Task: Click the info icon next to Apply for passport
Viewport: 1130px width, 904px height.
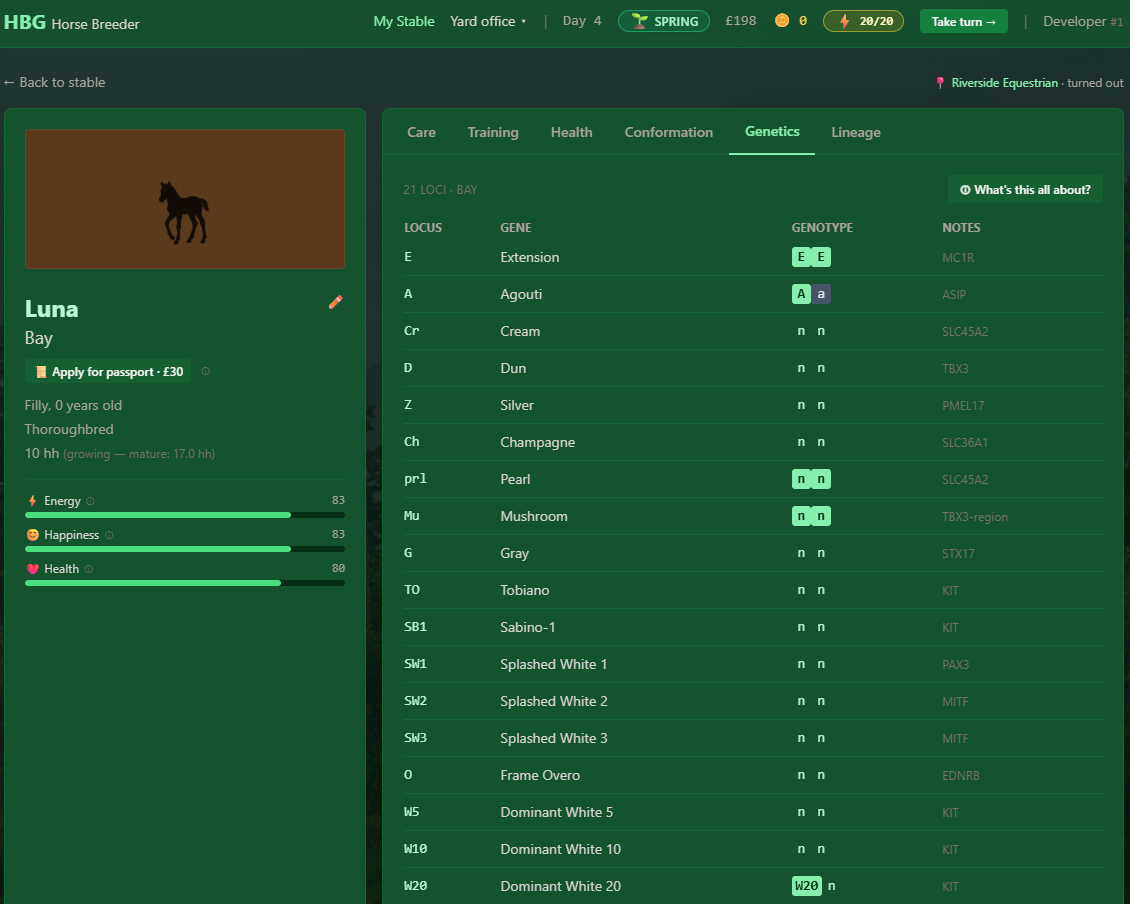Action: pos(205,371)
